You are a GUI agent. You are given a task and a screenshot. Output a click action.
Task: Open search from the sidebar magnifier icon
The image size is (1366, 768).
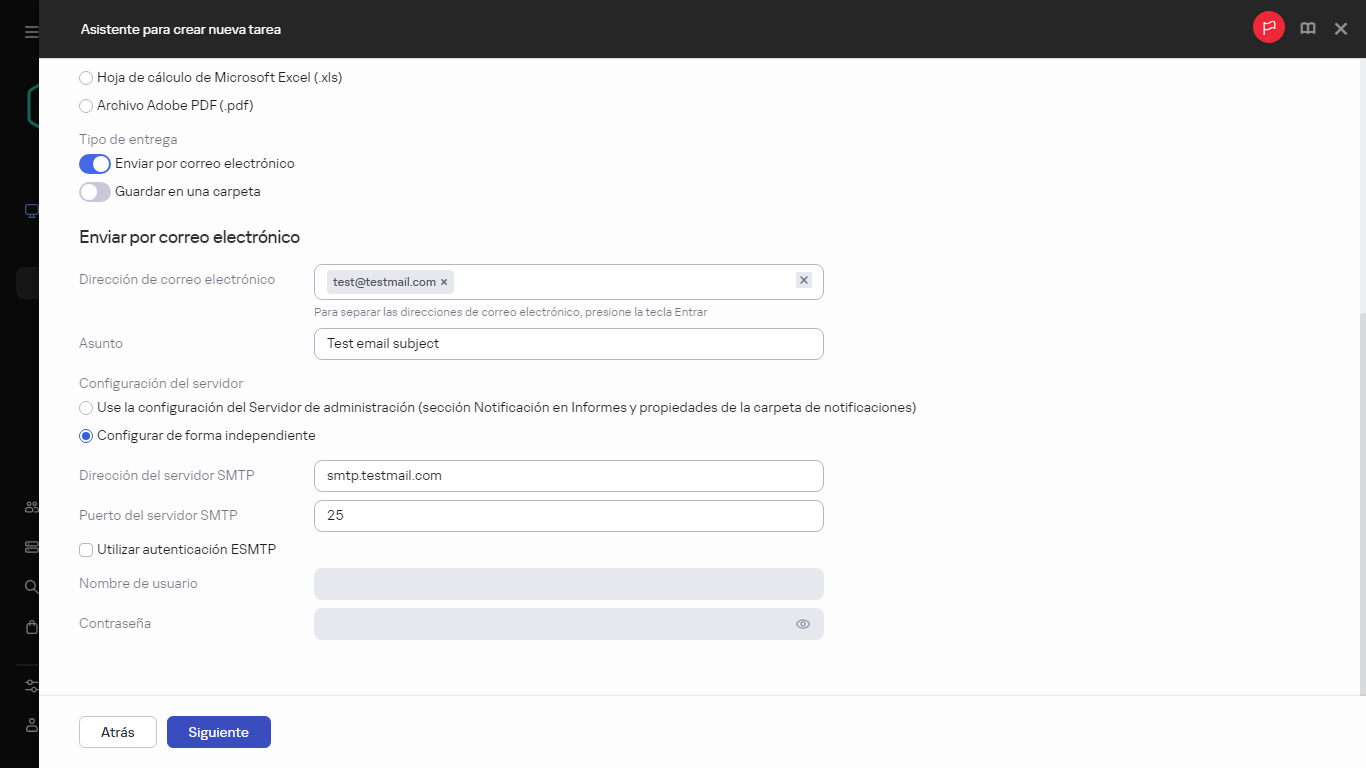tap(30, 586)
